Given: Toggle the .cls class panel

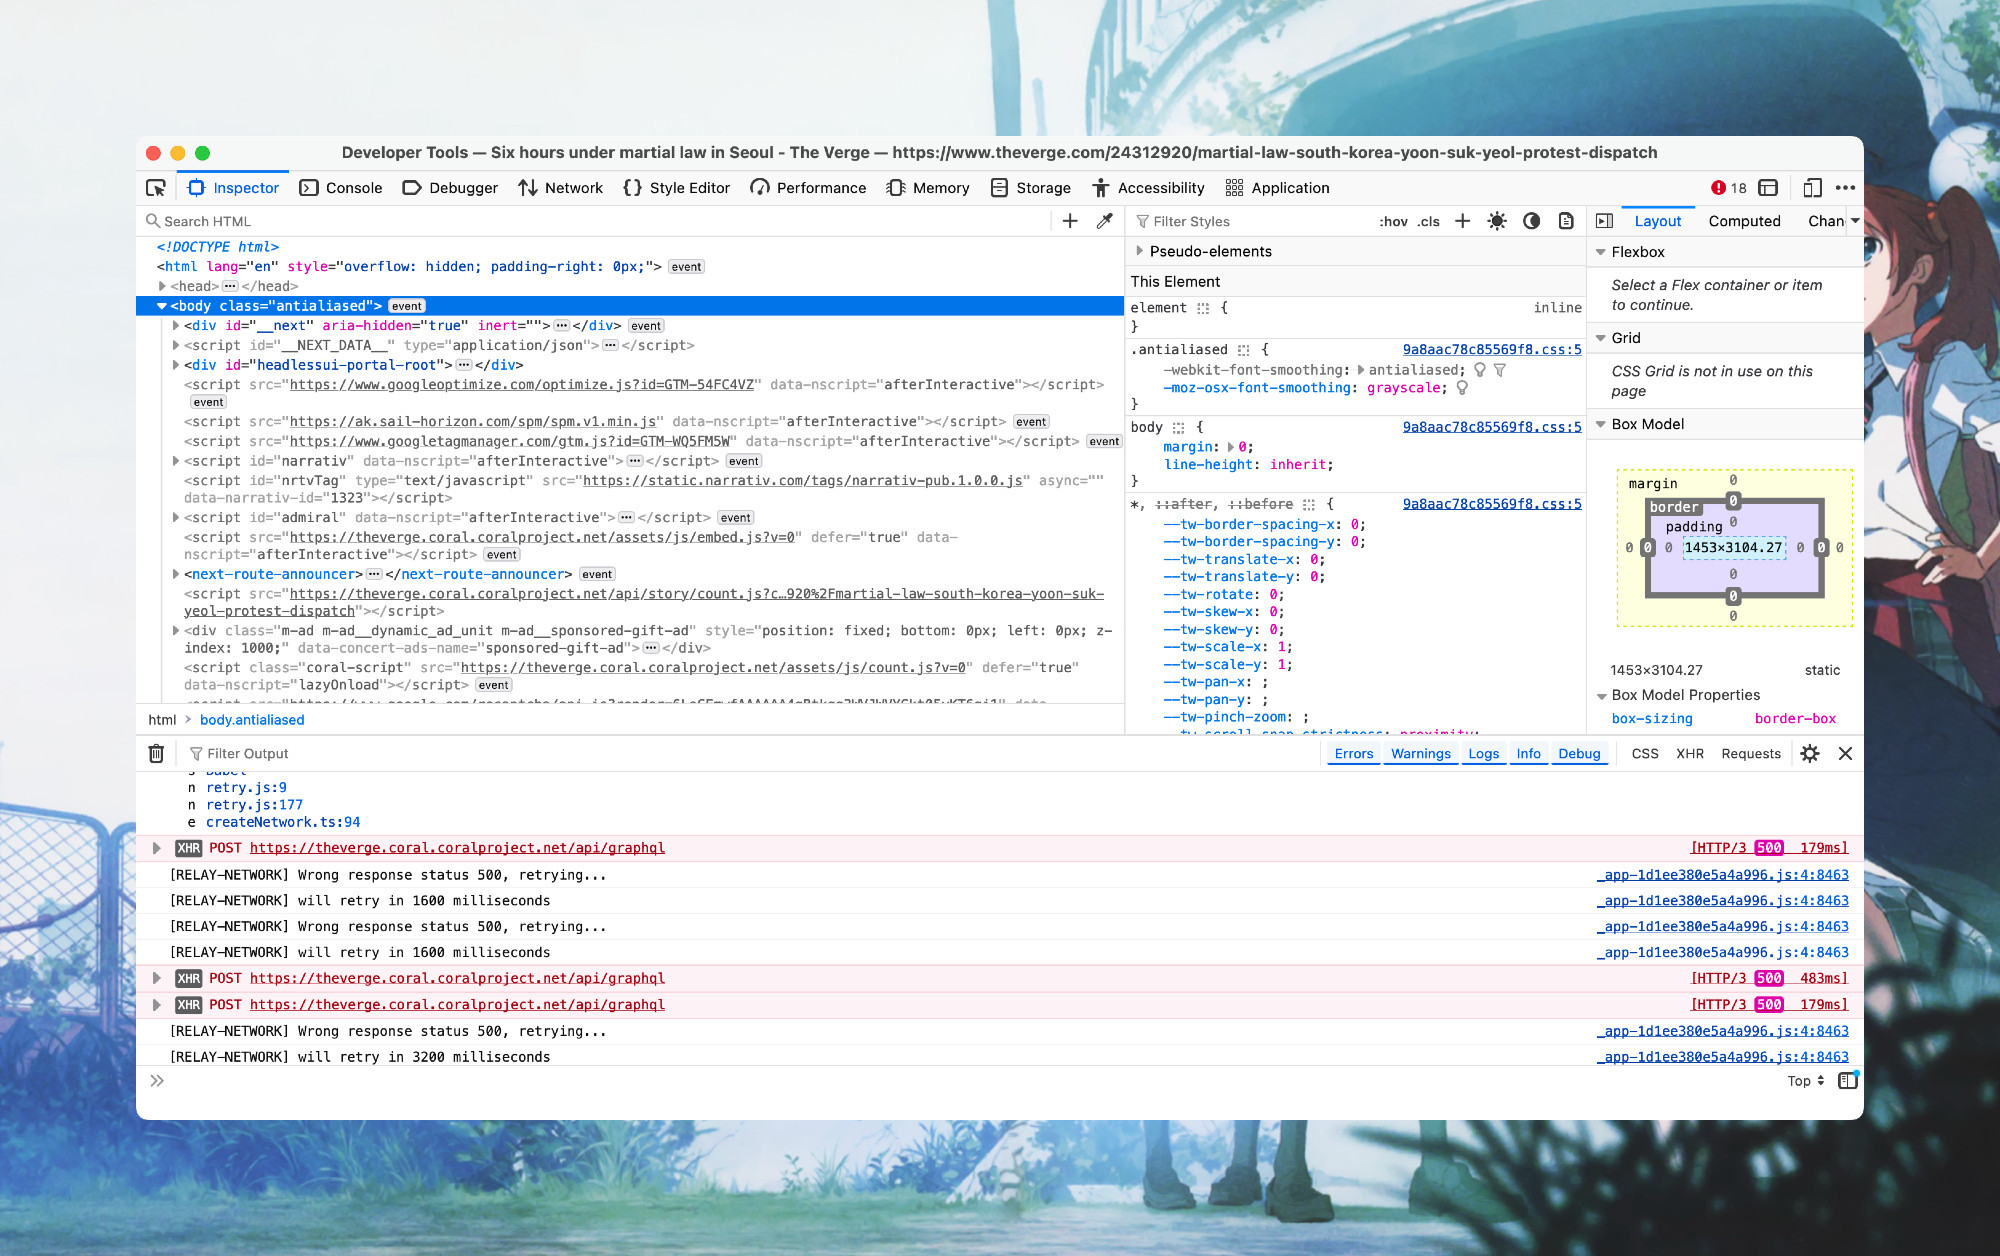Looking at the screenshot, I should tap(1428, 222).
